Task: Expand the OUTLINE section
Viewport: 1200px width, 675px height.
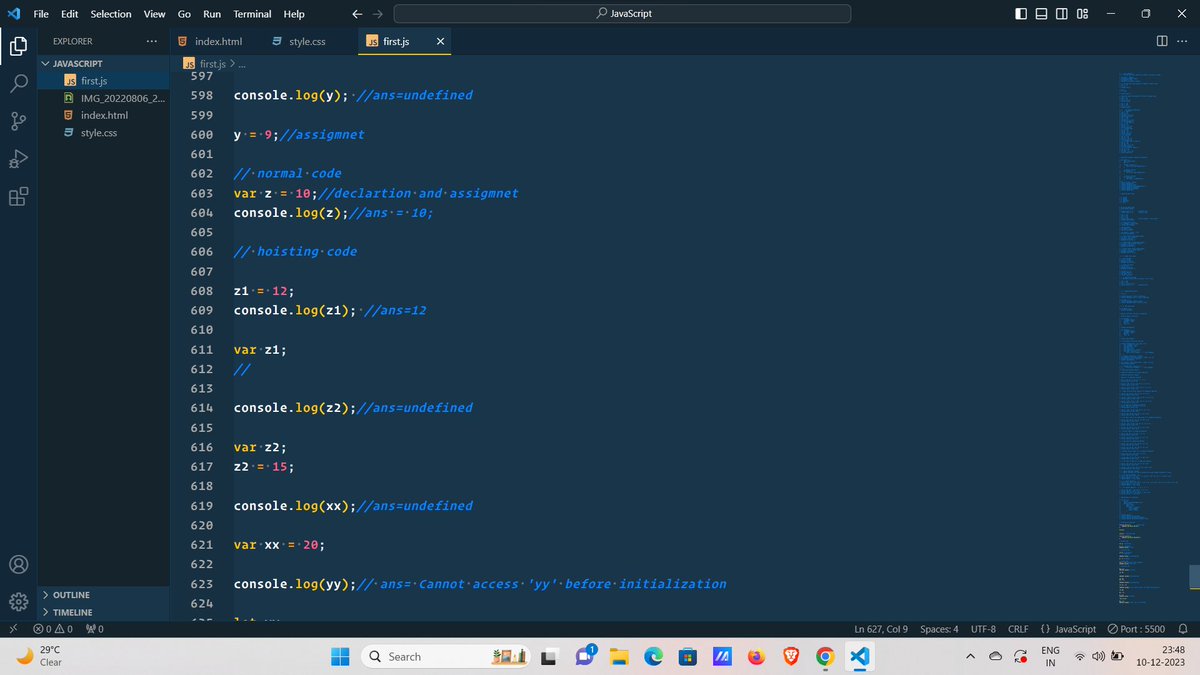Action: [104, 595]
